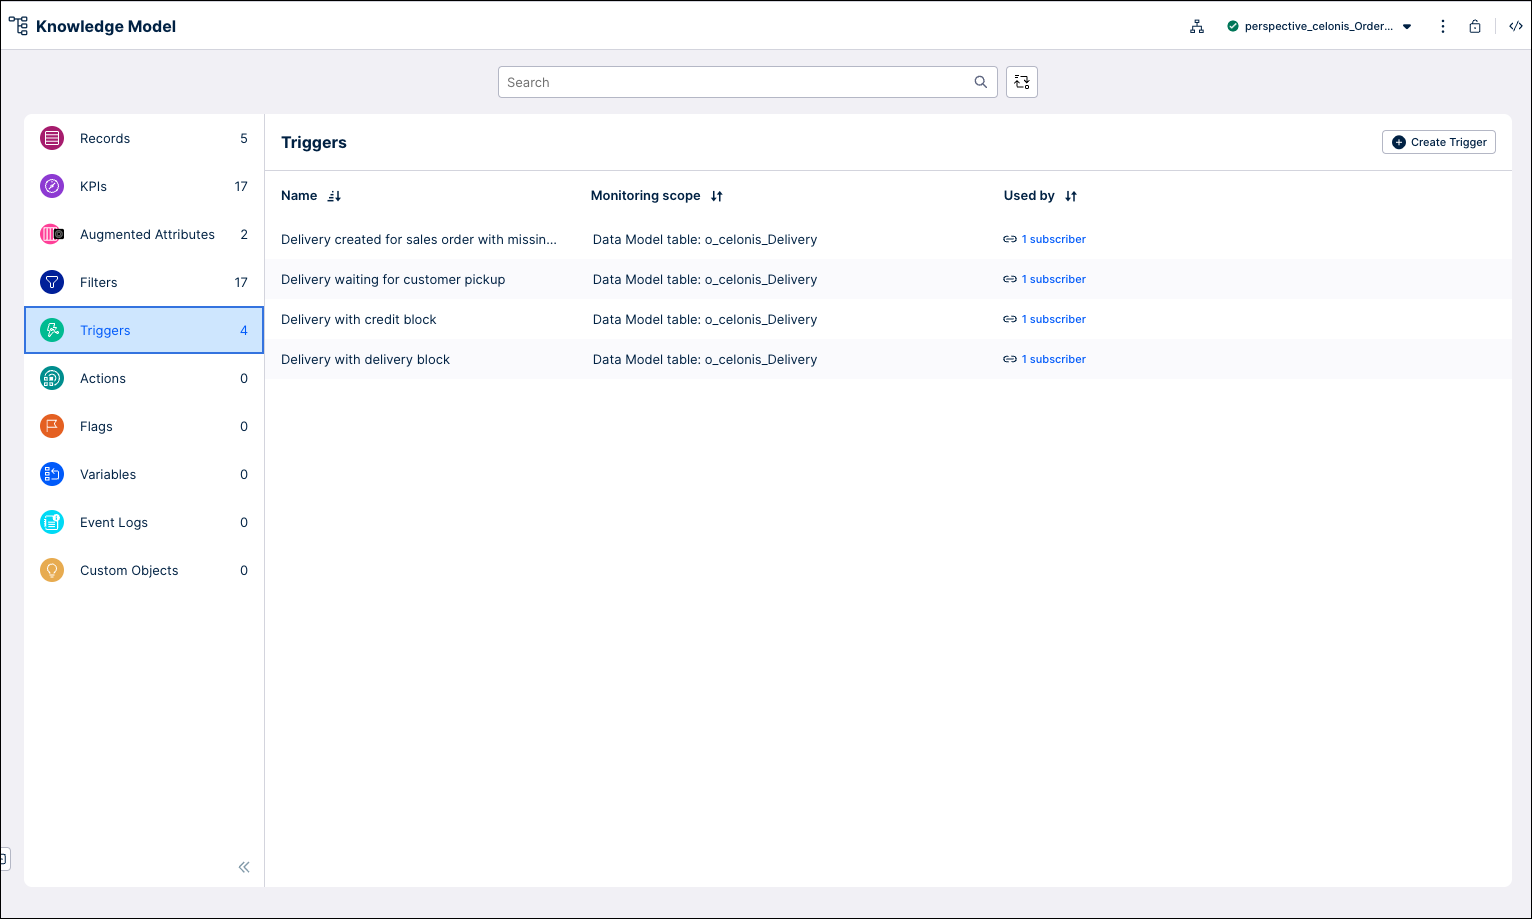Click the Filters funnel icon
The image size is (1532, 919).
click(x=52, y=282)
